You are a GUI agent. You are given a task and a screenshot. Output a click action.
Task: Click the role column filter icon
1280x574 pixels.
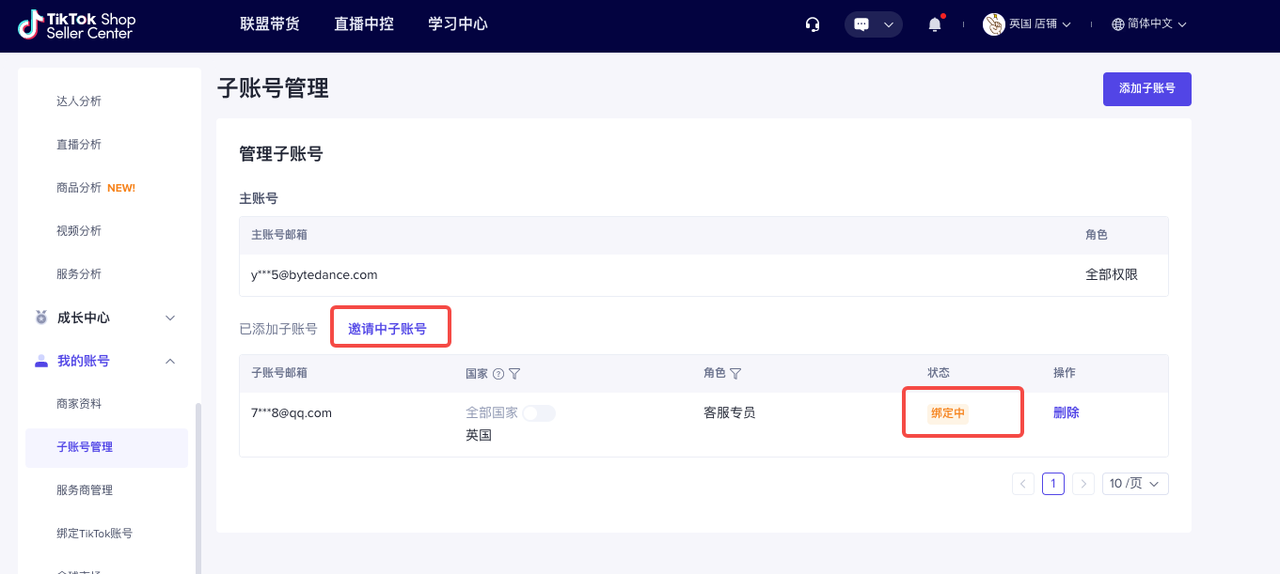[735, 373]
